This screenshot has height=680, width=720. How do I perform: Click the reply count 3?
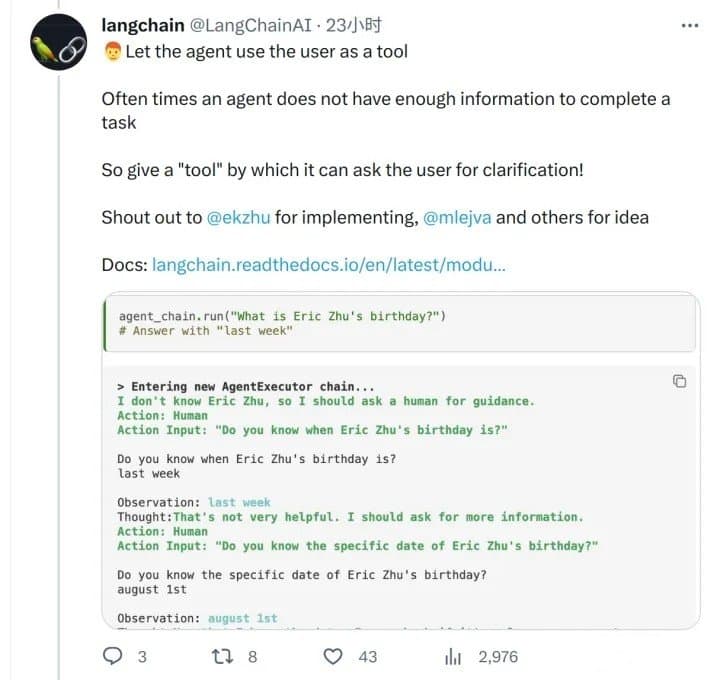[x=142, y=656]
